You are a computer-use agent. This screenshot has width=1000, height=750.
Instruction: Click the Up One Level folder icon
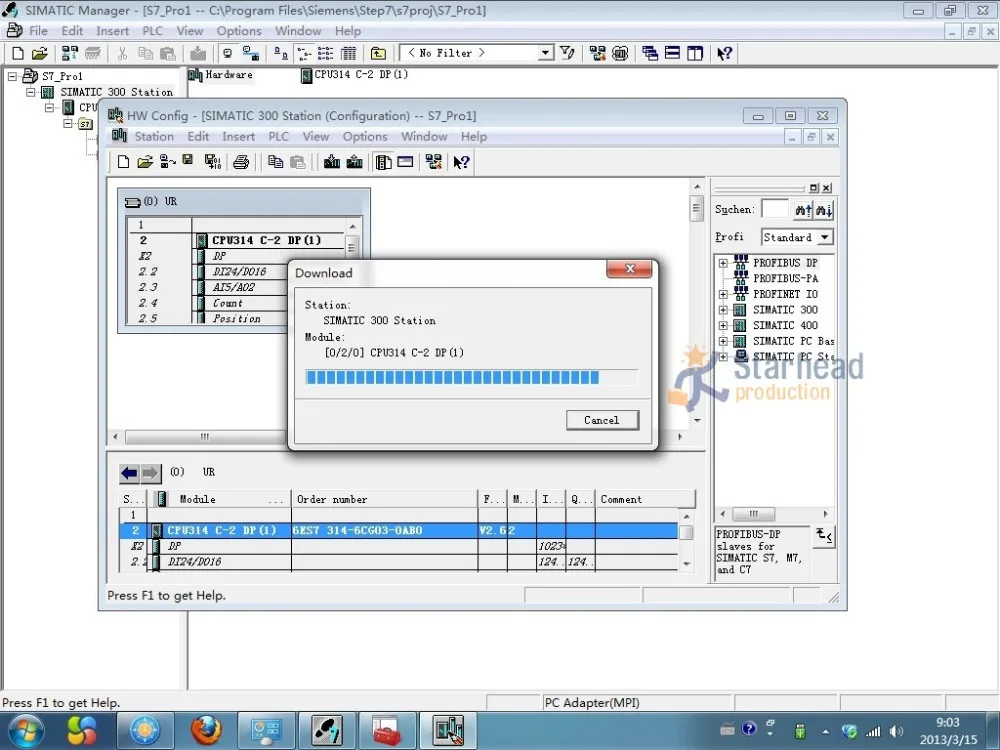tap(378, 54)
